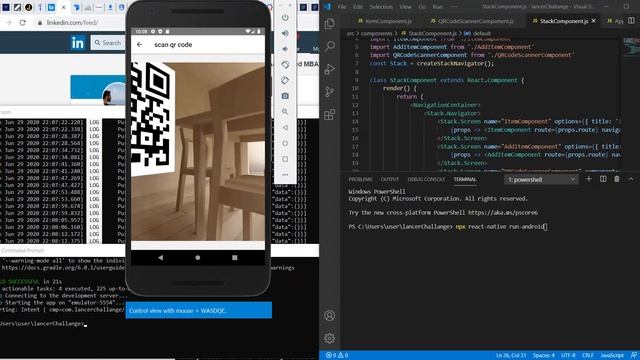Click the VS Code terminal command line
640x360 pixels.
[448, 227]
